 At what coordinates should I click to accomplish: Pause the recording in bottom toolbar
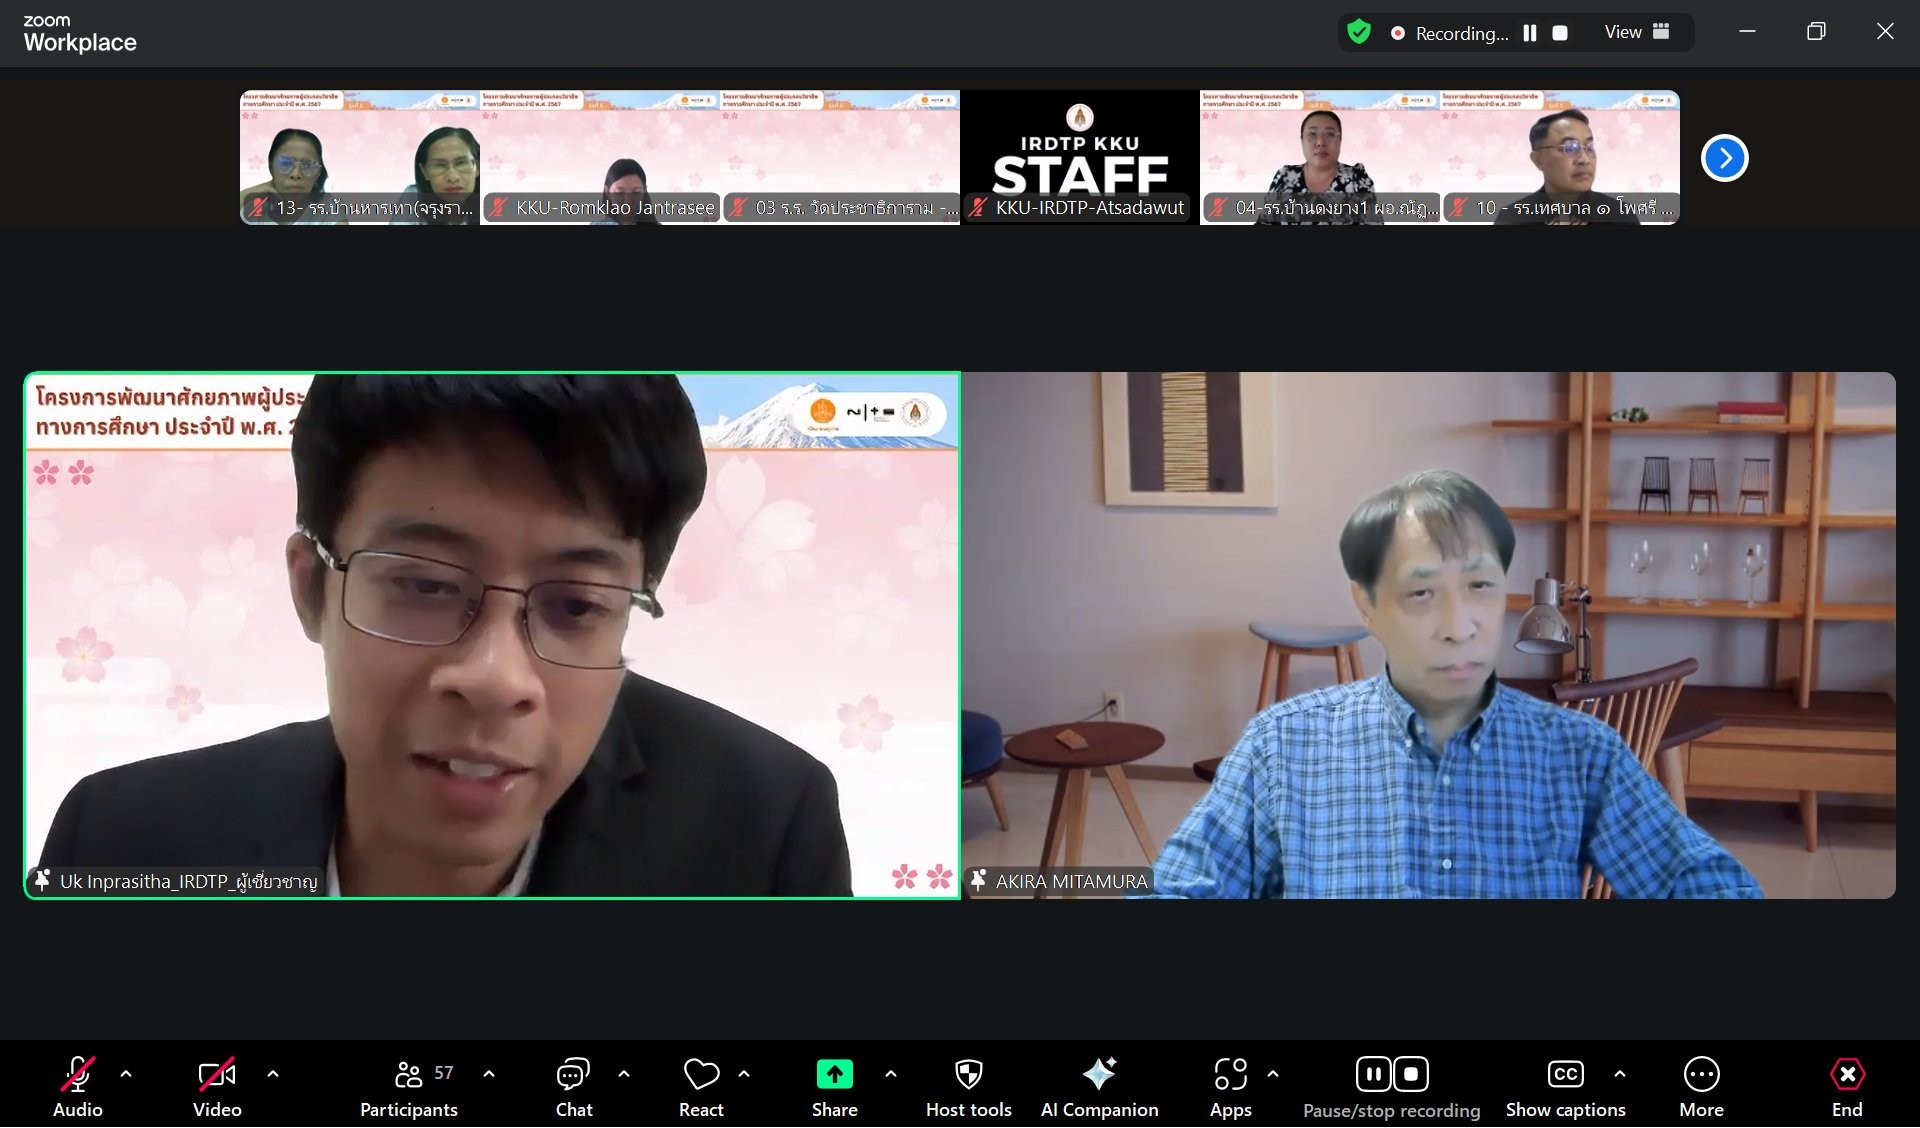(x=1373, y=1075)
